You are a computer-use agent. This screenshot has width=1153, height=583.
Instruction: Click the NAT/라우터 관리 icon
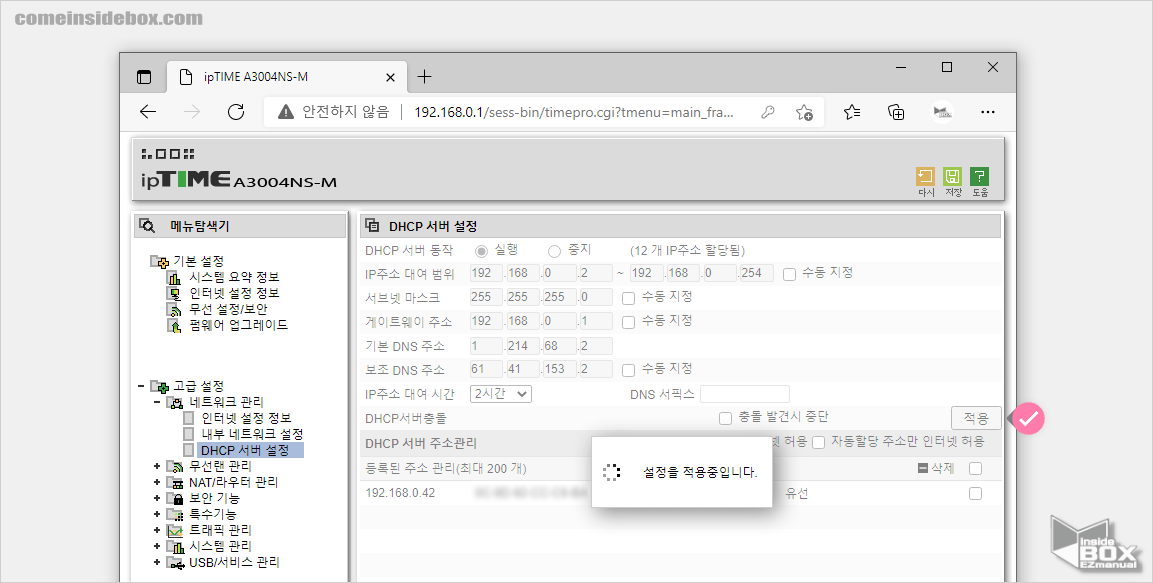click(175, 482)
